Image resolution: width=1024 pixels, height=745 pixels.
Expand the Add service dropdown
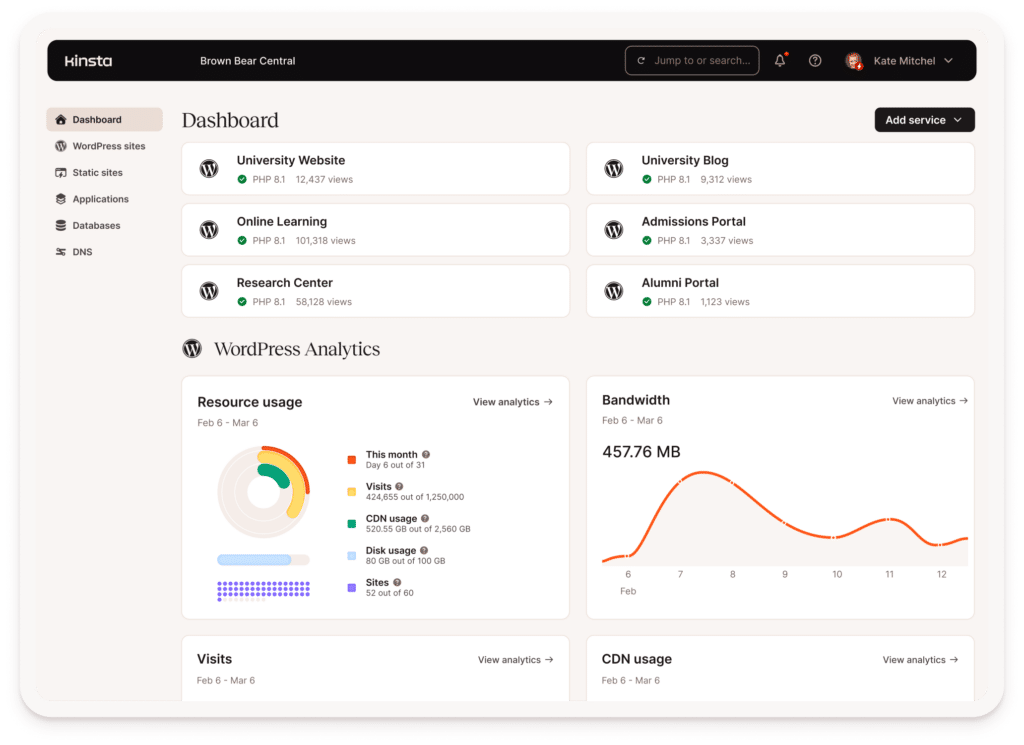coord(924,119)
